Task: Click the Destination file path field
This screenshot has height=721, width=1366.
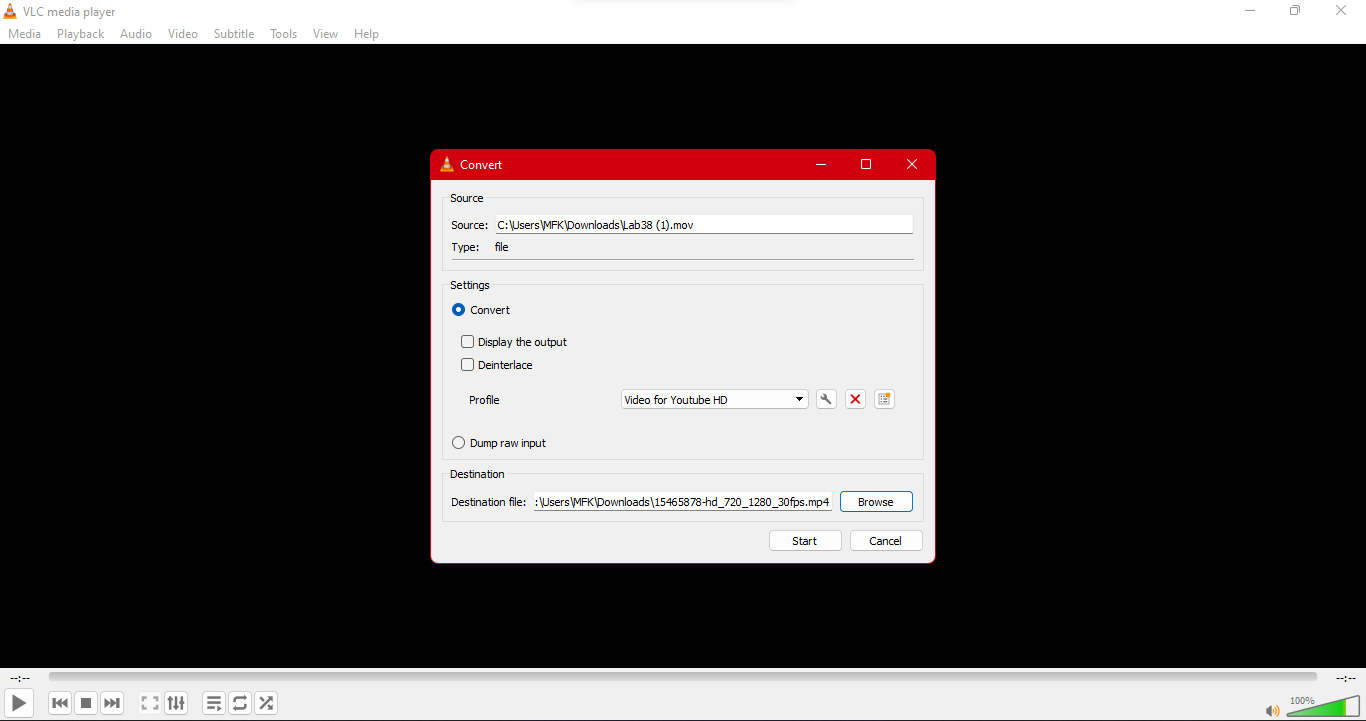Action: (683, 502)
